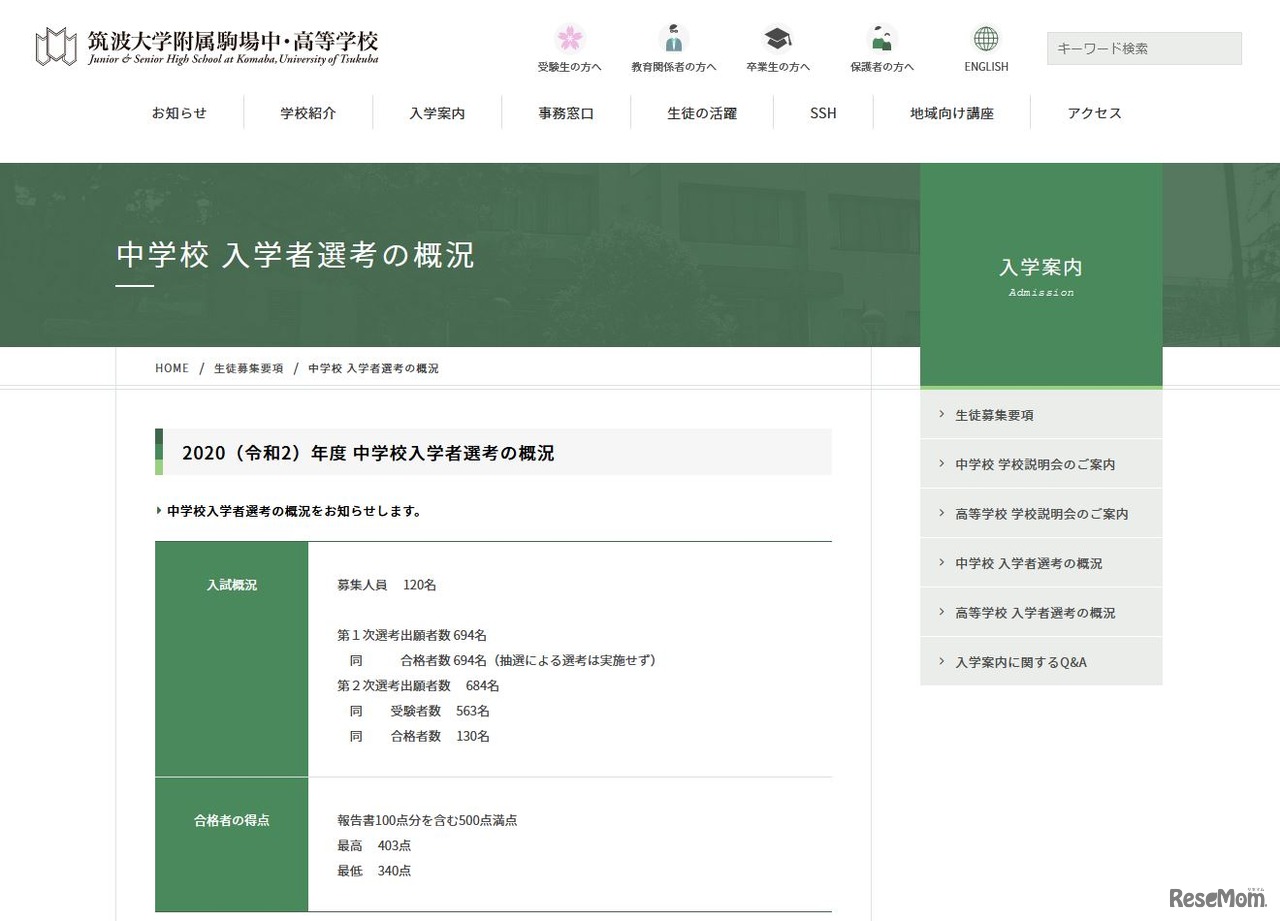Image resolution: width=1280 pixels, height=921 pixels.
Task: Go to 生徒の活躍 in navigation
Action: (x=702, y=113)
